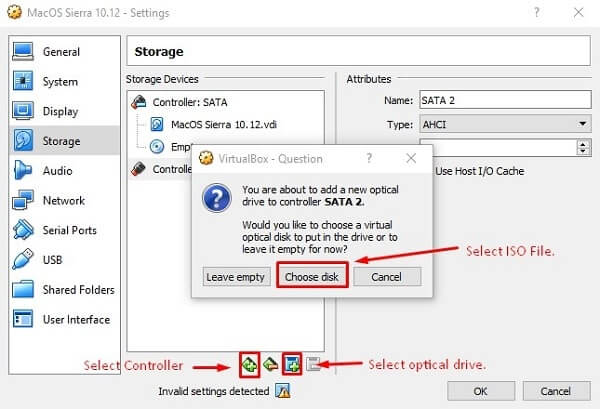This screenshot has width=600, height=409.
Task: Click help question mark in Settings title bar
Action: coord(536,13)
